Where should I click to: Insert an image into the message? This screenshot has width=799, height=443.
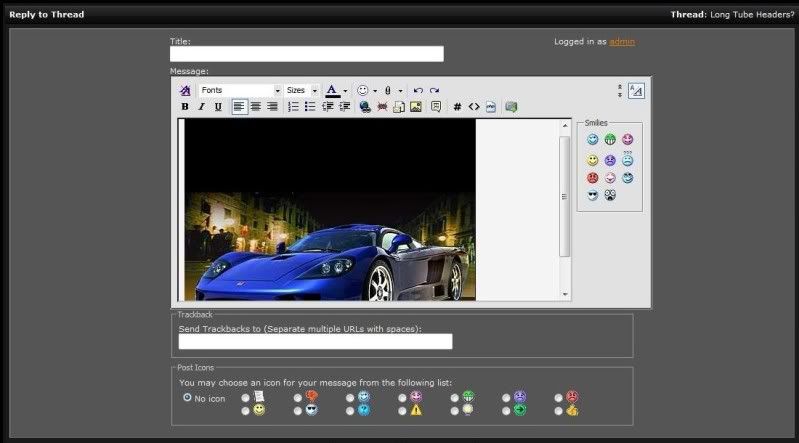point(416,107)
